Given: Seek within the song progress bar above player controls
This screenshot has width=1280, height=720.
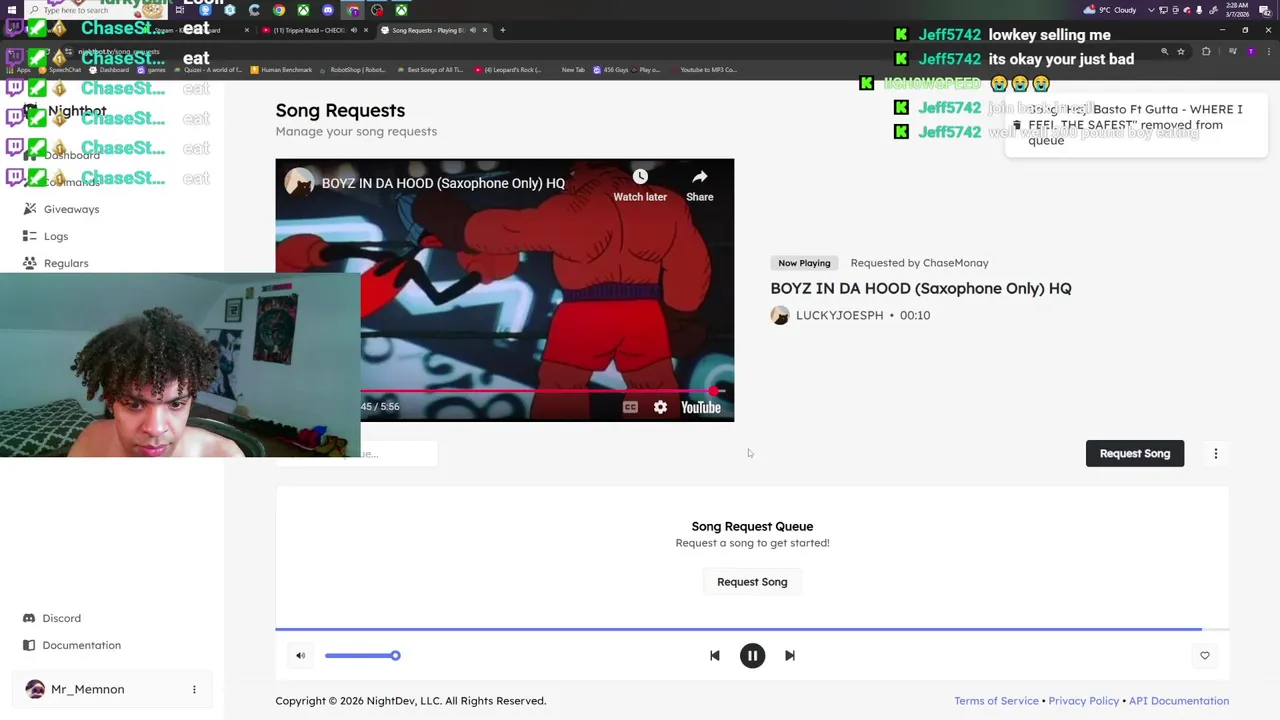Looking at the screenshot, I should coord(752,629).
